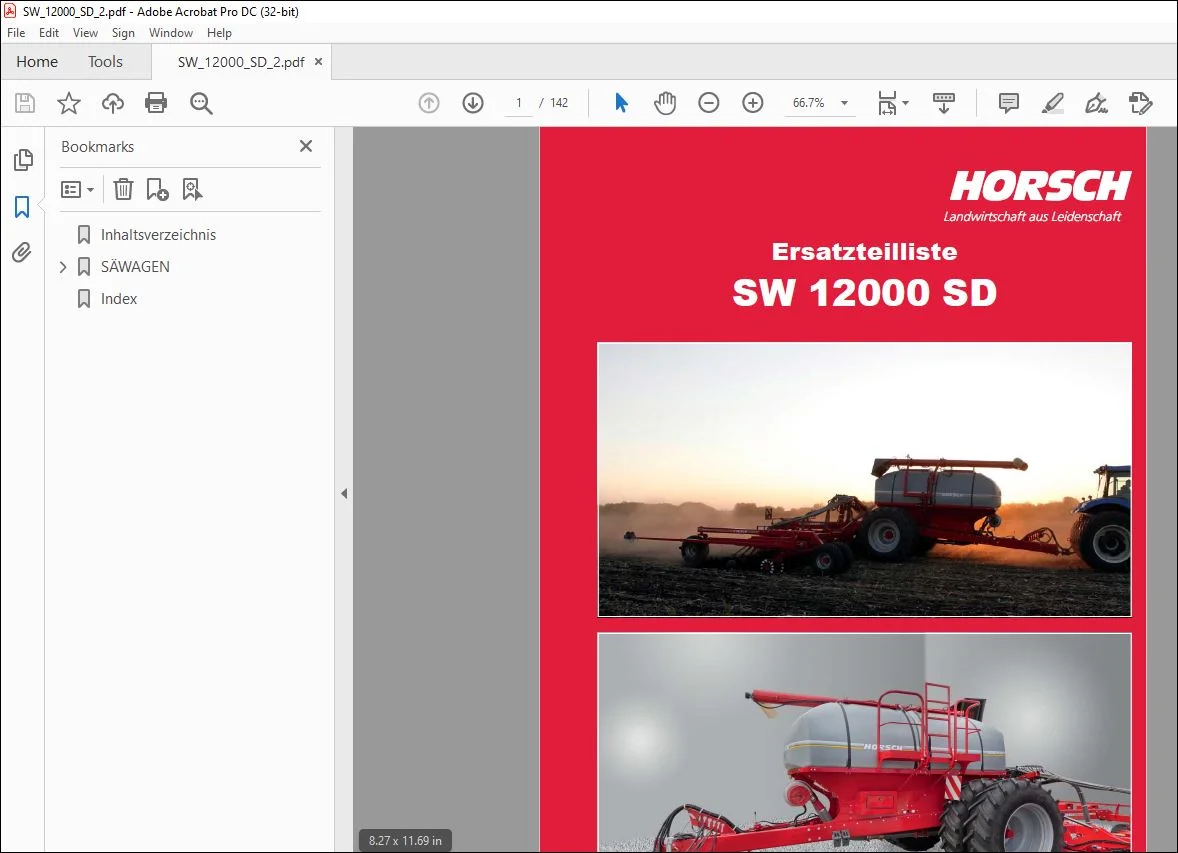The width and height of the screenshot is (1178, 853).
Task: Open the zoom level dropdown arrow
Action: pyautogui.click(x=844, y=103)
